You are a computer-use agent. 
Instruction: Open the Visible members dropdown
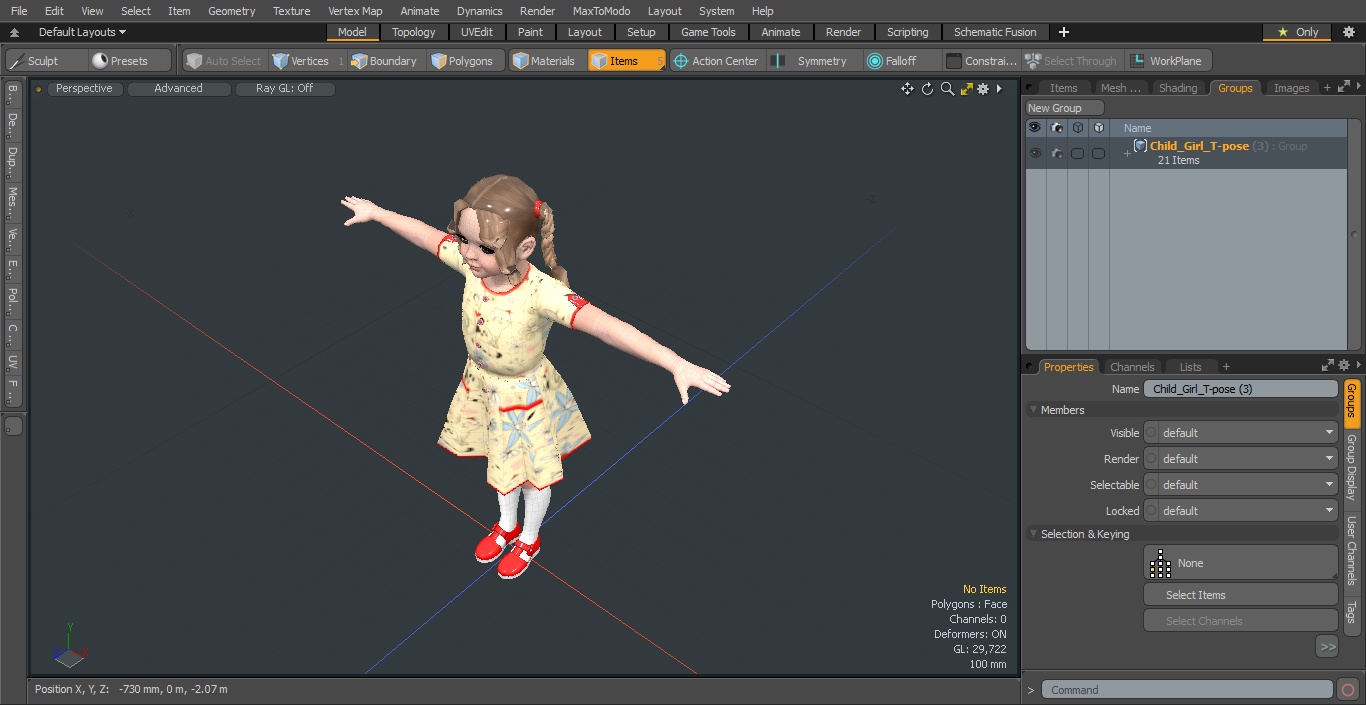tap(1240, 433)
